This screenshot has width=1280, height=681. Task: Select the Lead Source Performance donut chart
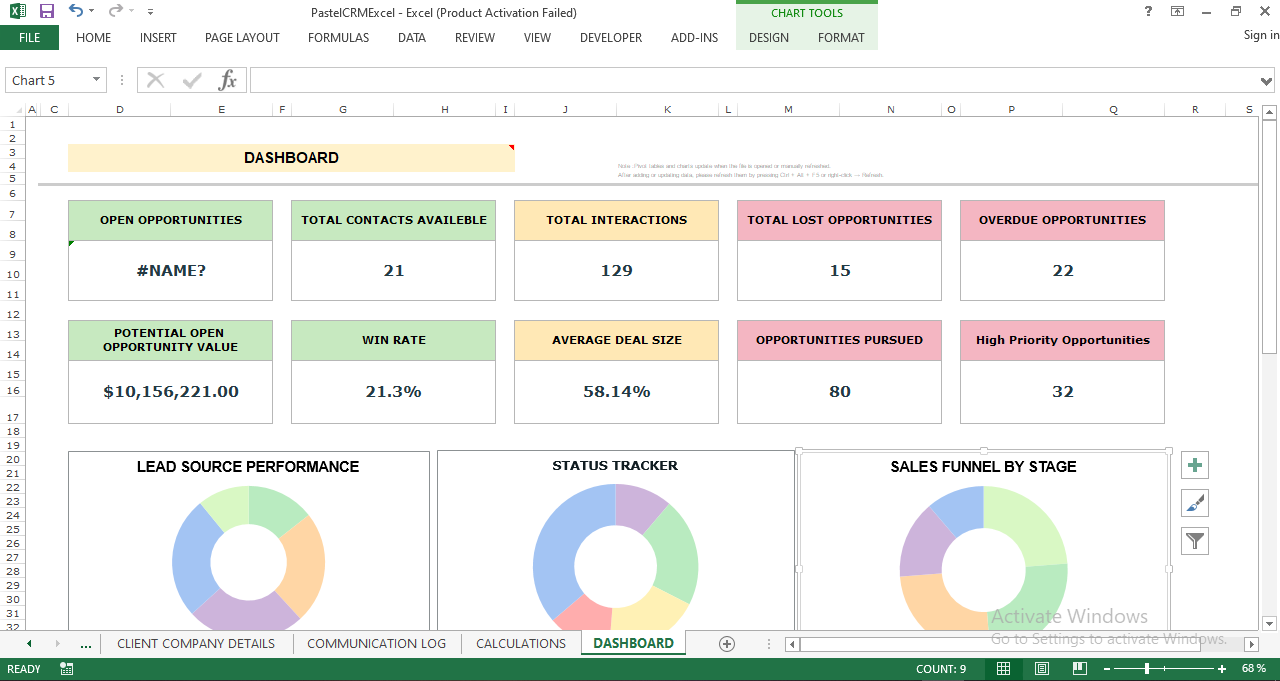tap(248, 560)
